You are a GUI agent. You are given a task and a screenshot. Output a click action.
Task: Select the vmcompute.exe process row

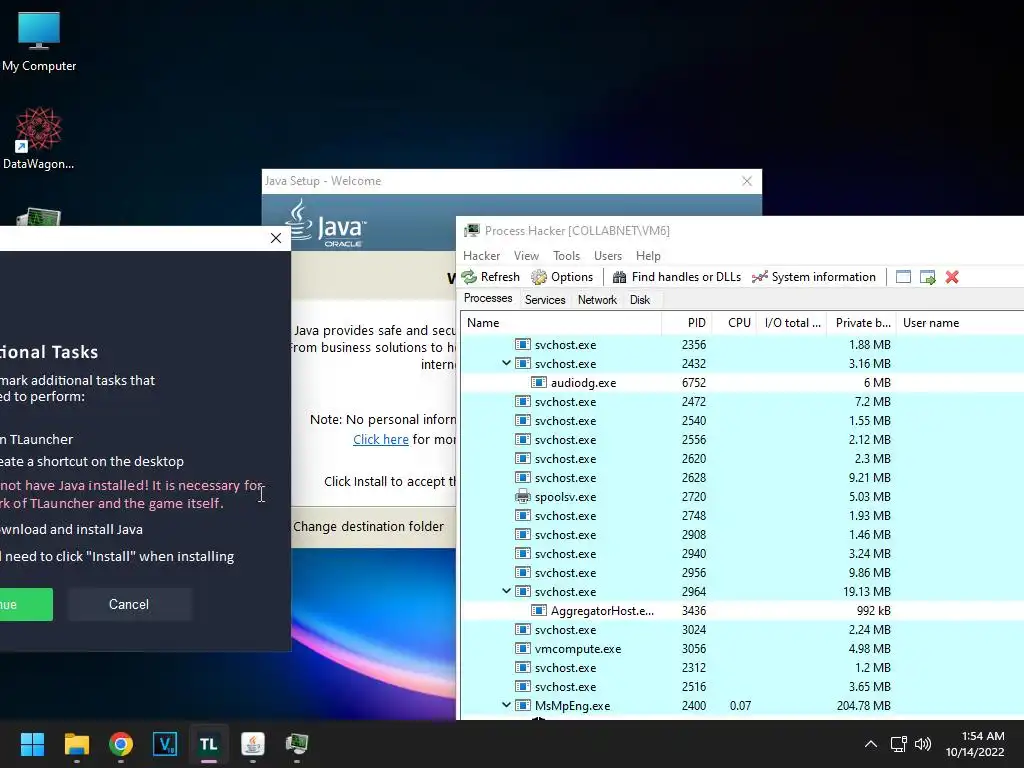pos(742,648)
